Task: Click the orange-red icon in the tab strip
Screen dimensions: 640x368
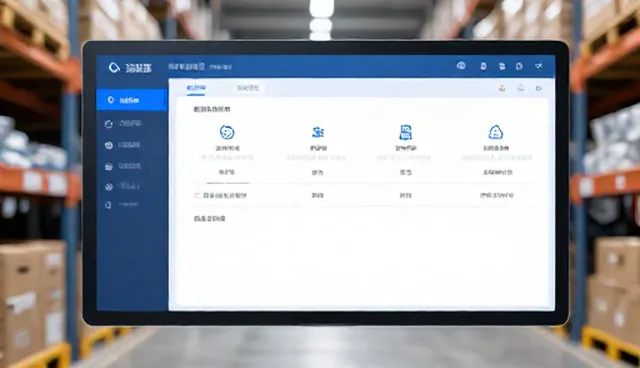Action: (502, 88)
